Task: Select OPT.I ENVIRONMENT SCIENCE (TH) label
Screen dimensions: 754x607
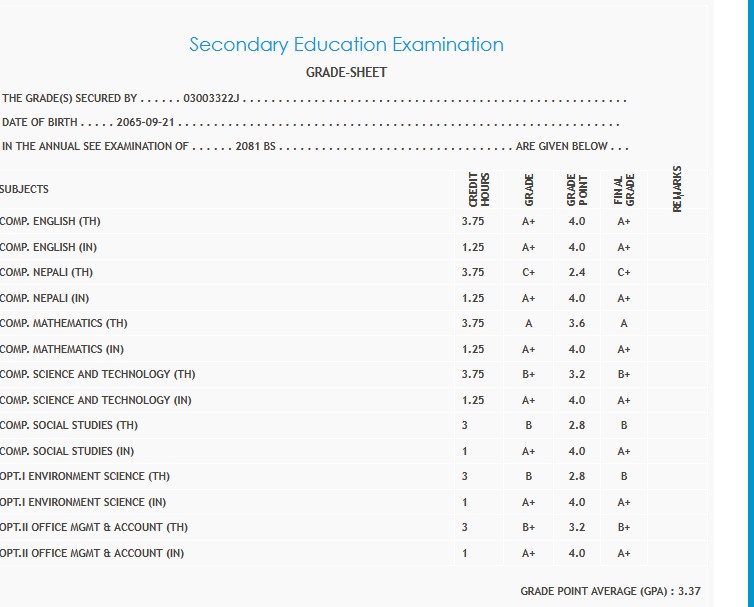Action: point(85,476)
